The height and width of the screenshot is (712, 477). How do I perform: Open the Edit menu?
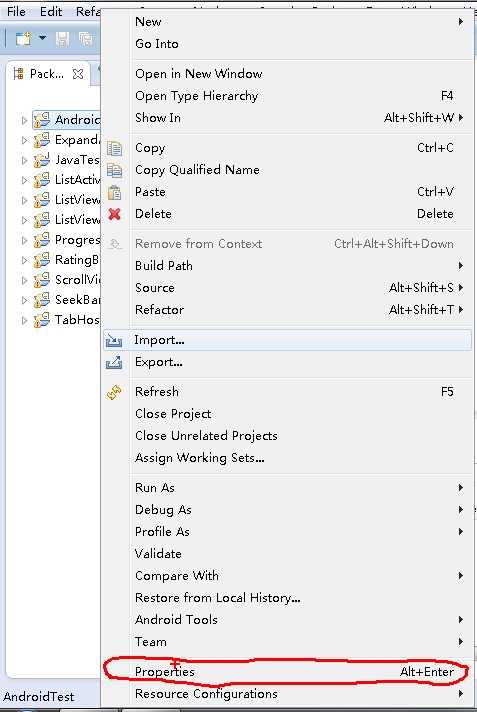(50, 11)
